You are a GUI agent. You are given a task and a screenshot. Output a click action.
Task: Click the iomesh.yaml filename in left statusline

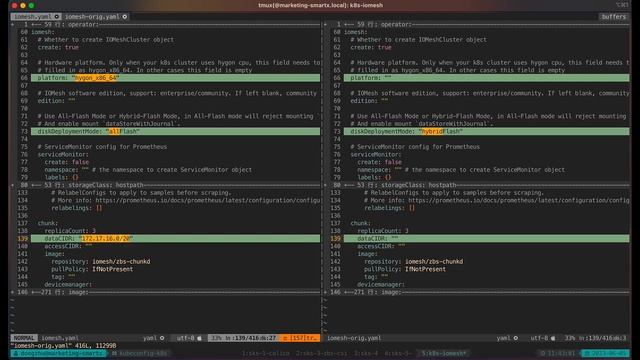(60, 338)
